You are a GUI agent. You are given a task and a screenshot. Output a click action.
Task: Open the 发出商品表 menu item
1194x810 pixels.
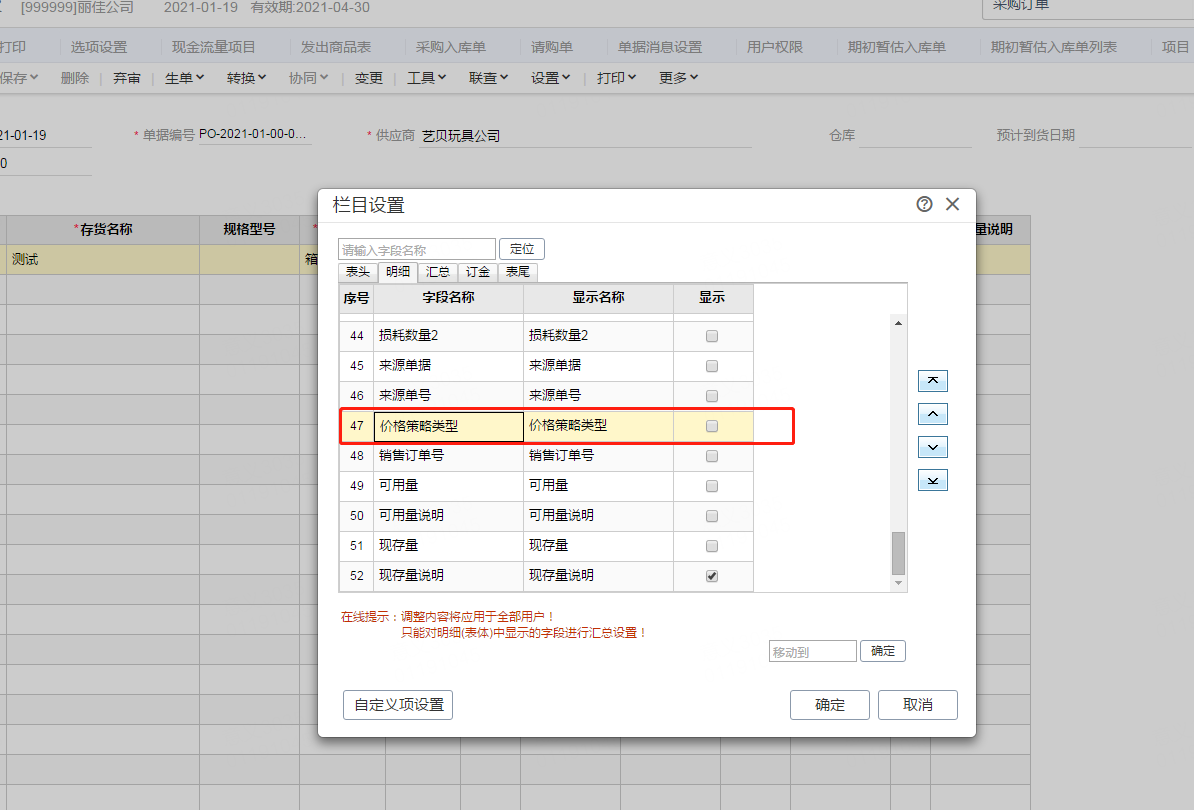tap(336, 47)
